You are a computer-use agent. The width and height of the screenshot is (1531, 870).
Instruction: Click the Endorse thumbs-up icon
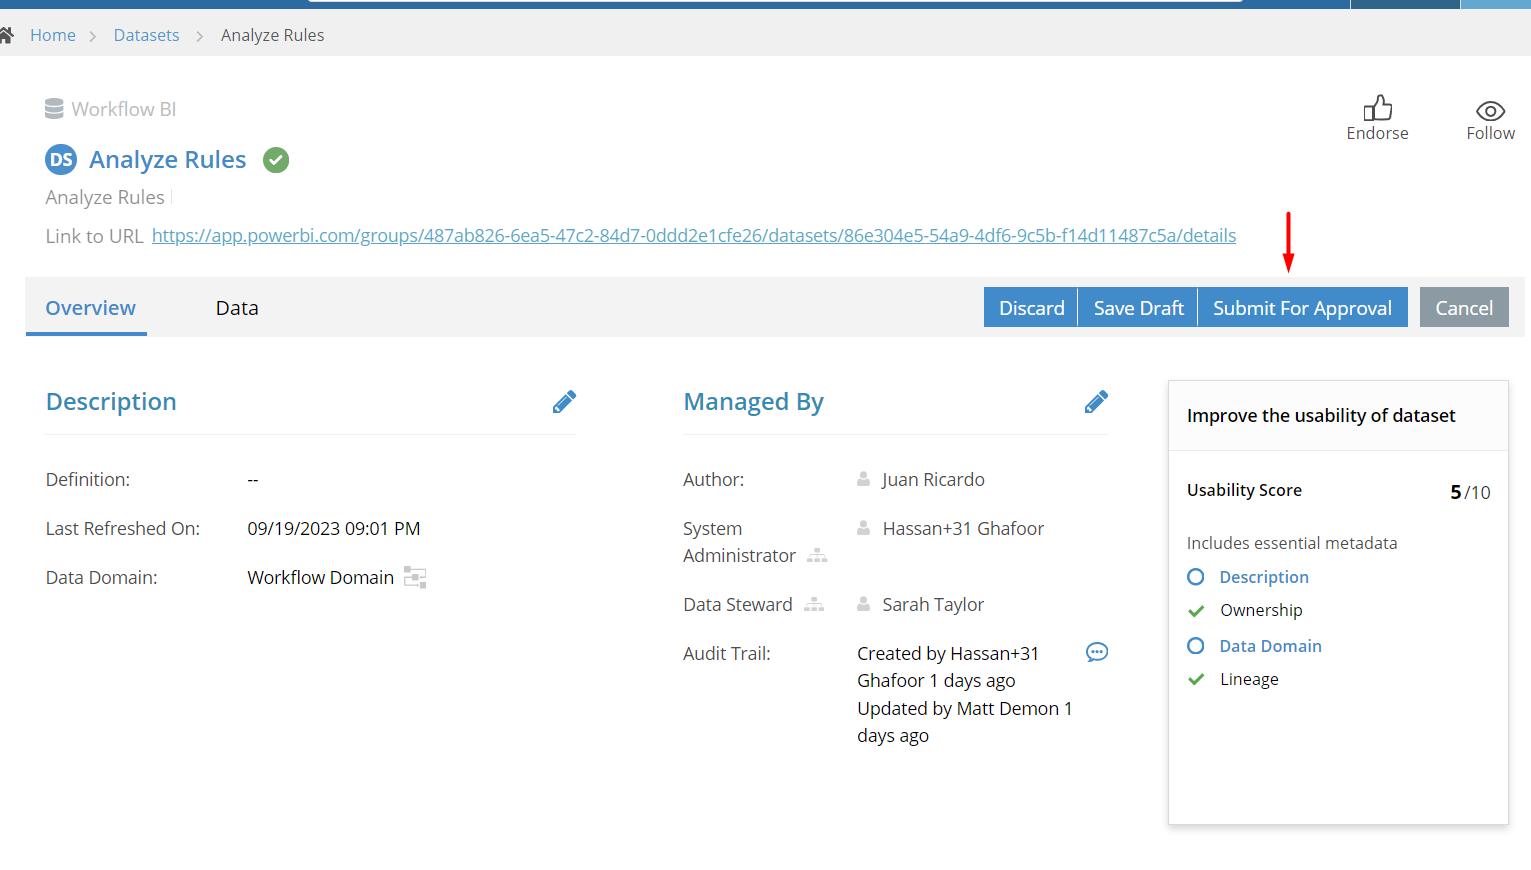pos(1377,107)
